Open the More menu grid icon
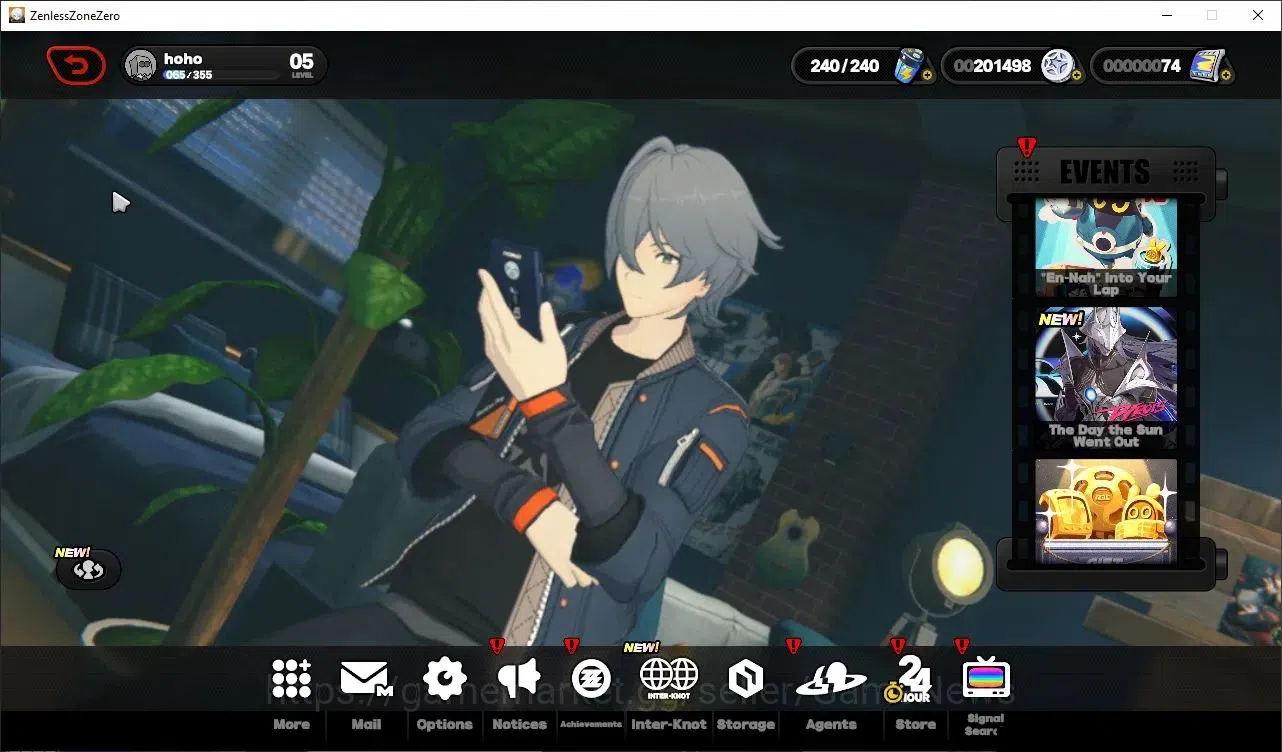 click(291, 679)
